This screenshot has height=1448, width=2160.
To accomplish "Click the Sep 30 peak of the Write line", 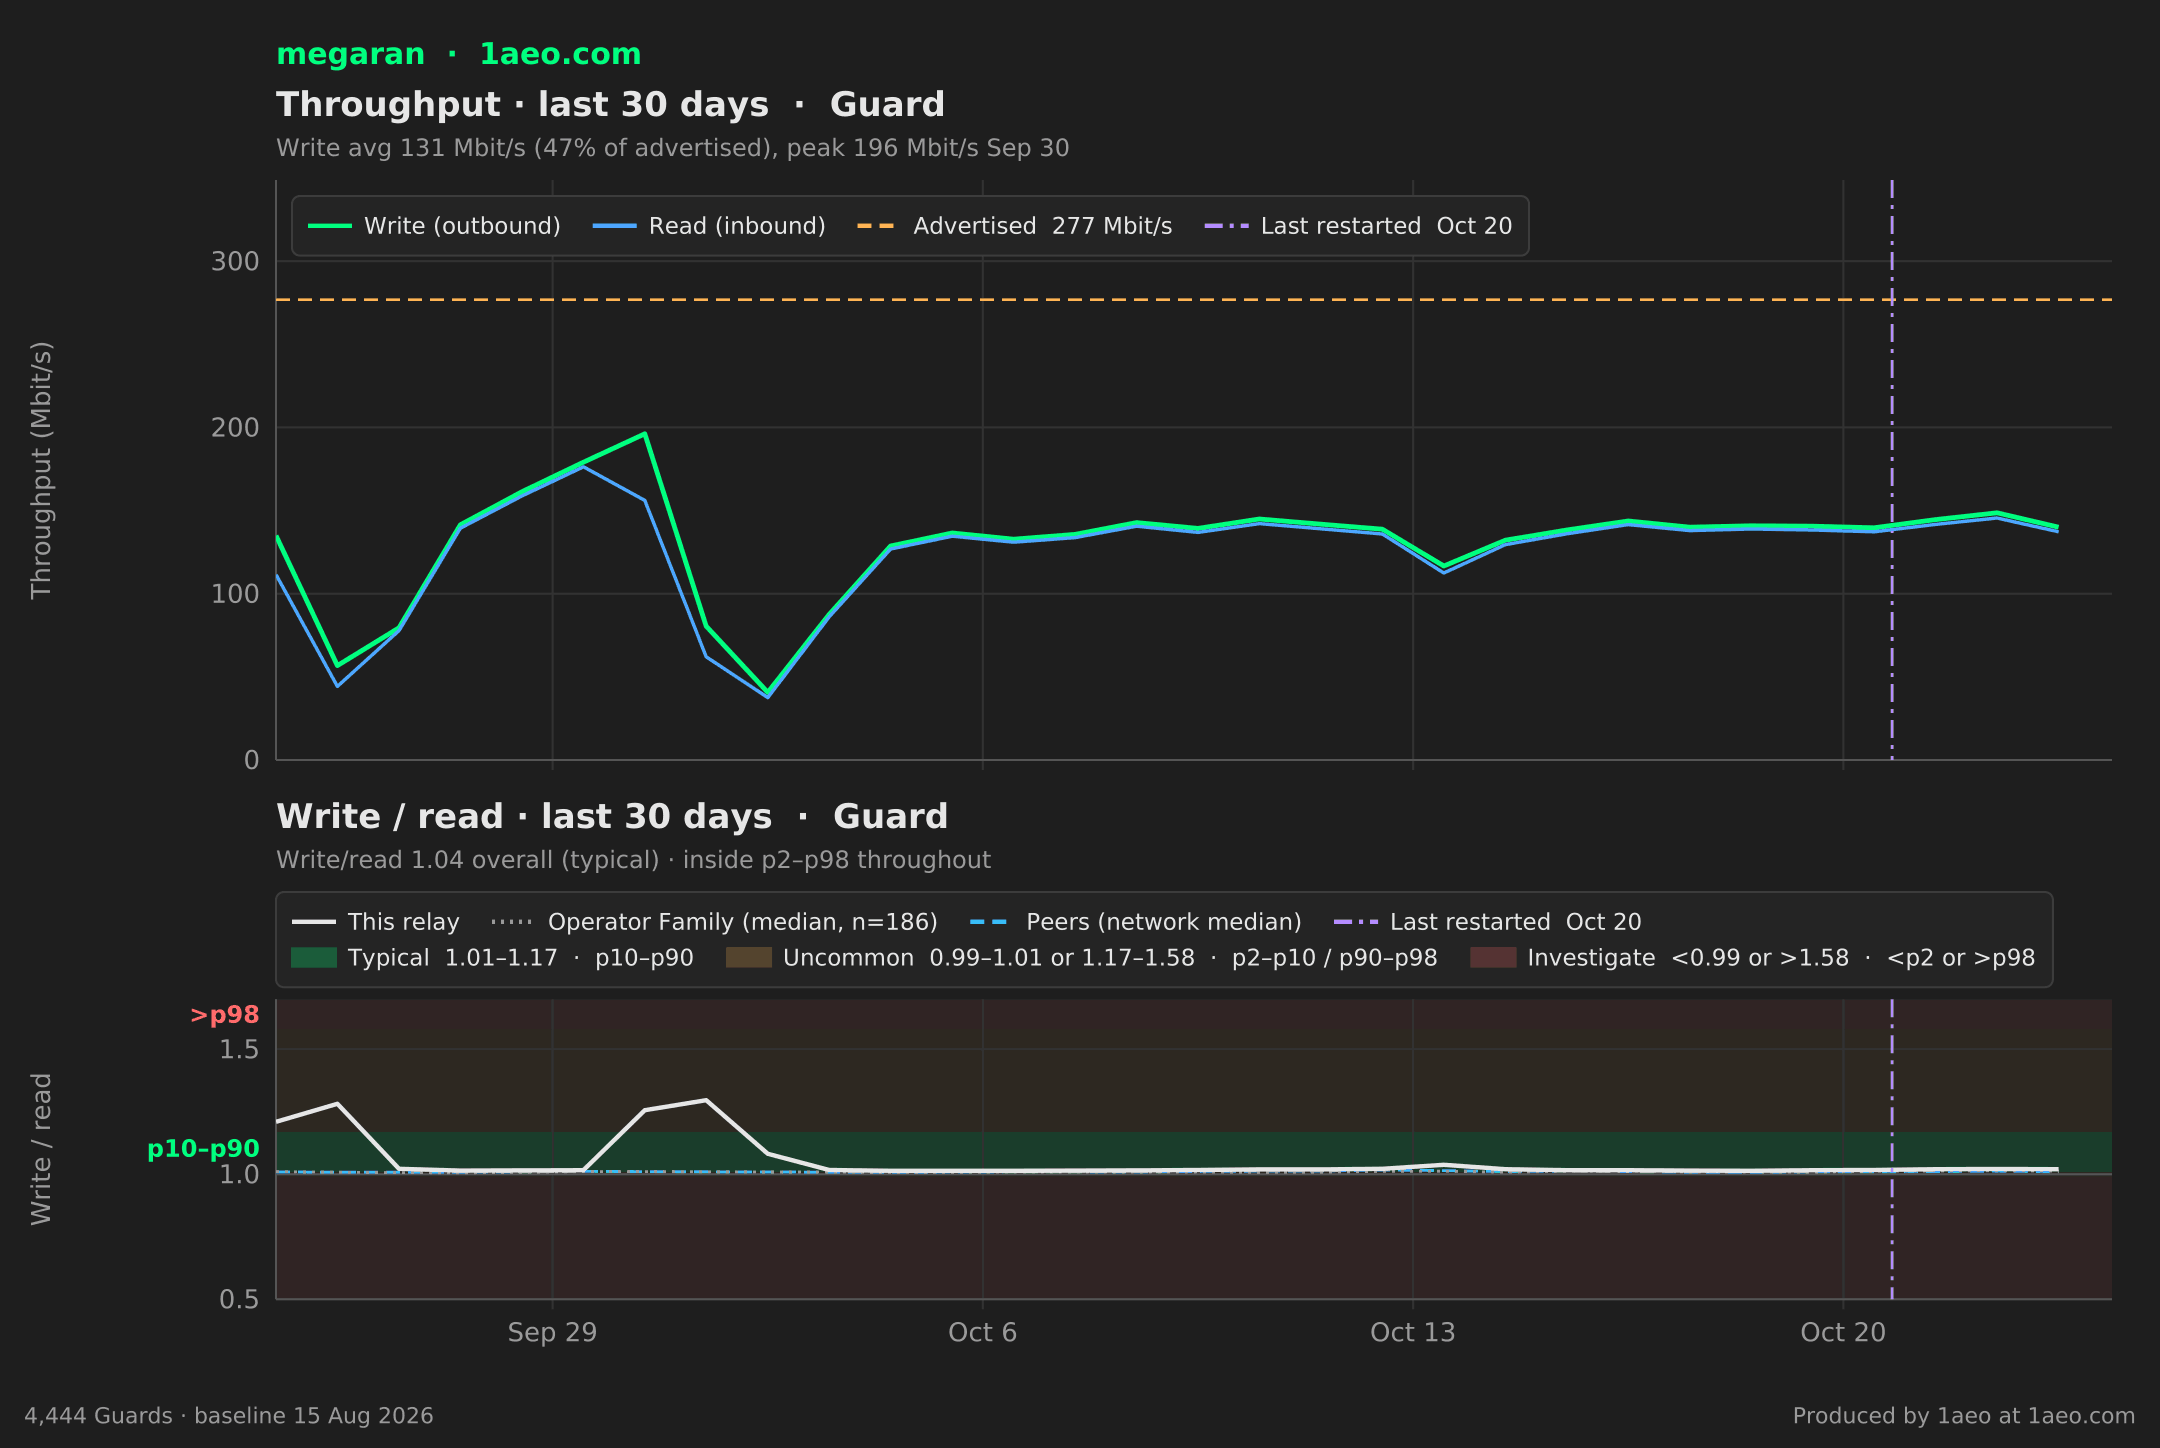I will point(645,434).
